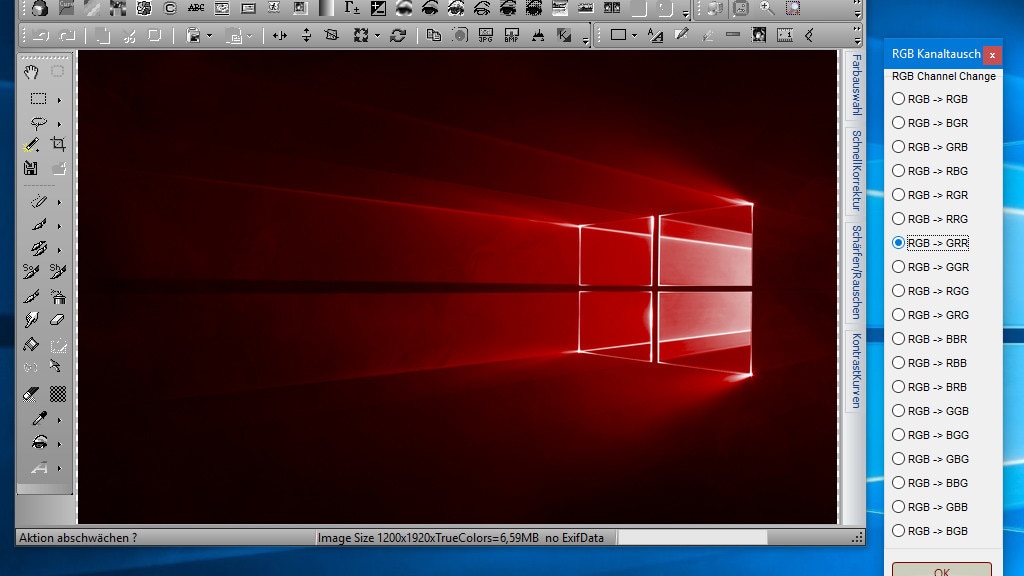Open the rectangle shape dropdown arrow

634,36
